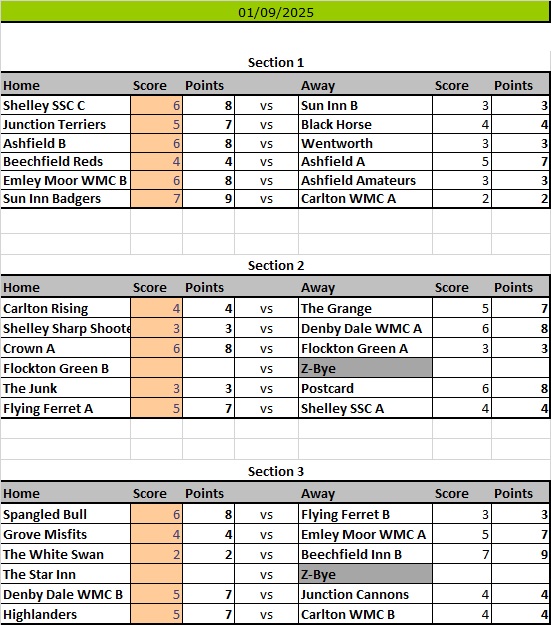This screenshot has height=625, width=551.
Task: Select the Sun Inn Badgers score cell
Action: click(x=157, y=199)
